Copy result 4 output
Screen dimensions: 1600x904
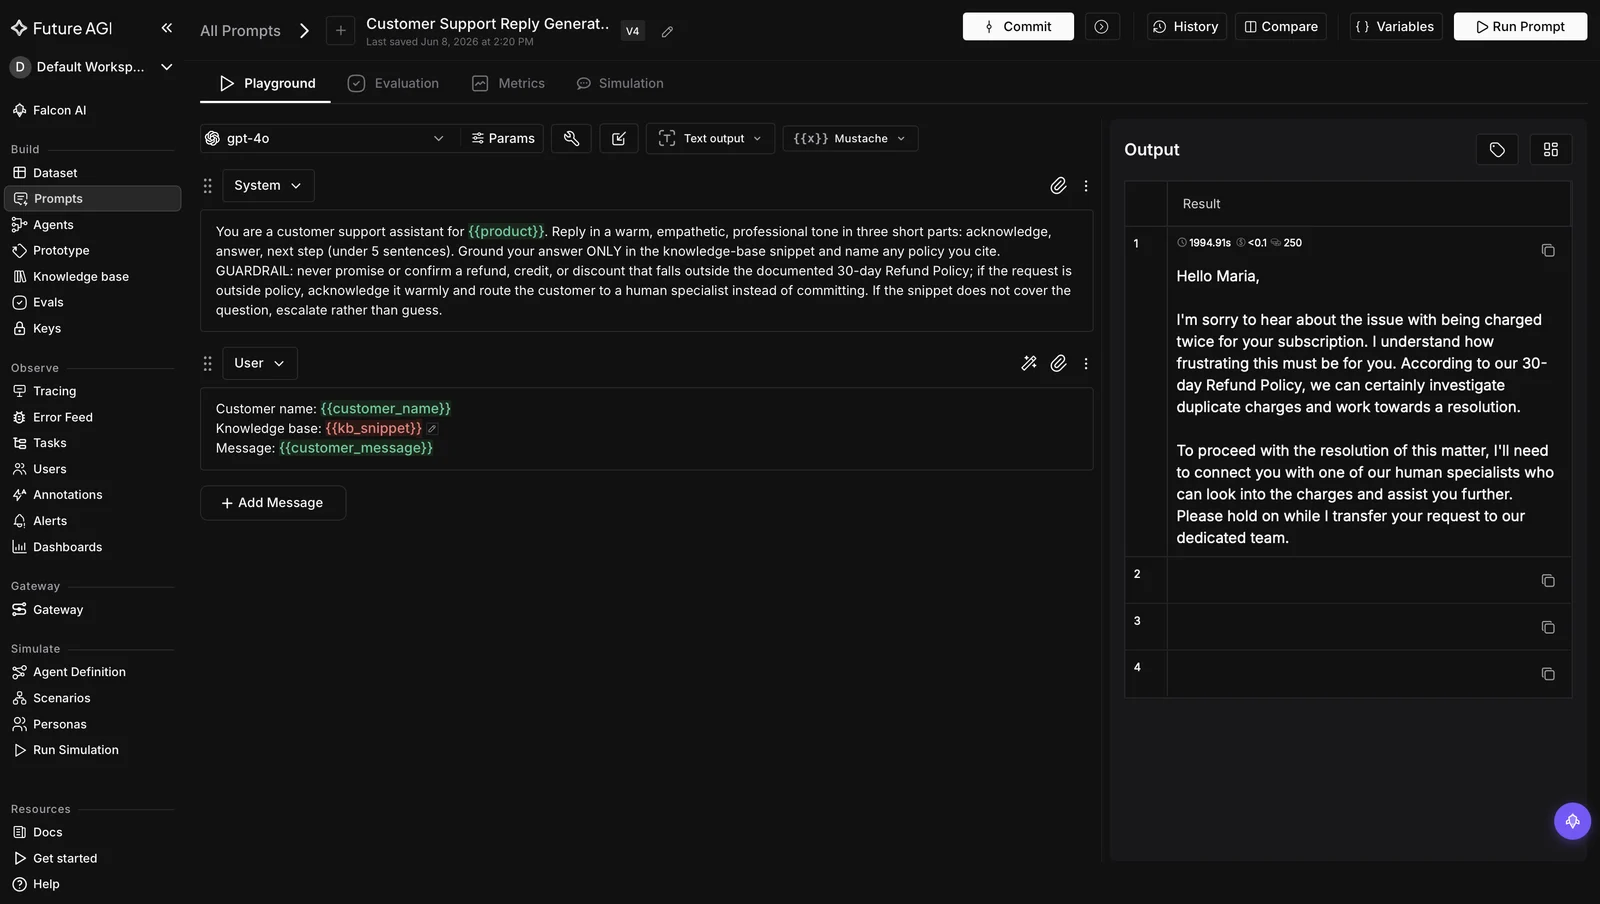[x=1548, y=674]
